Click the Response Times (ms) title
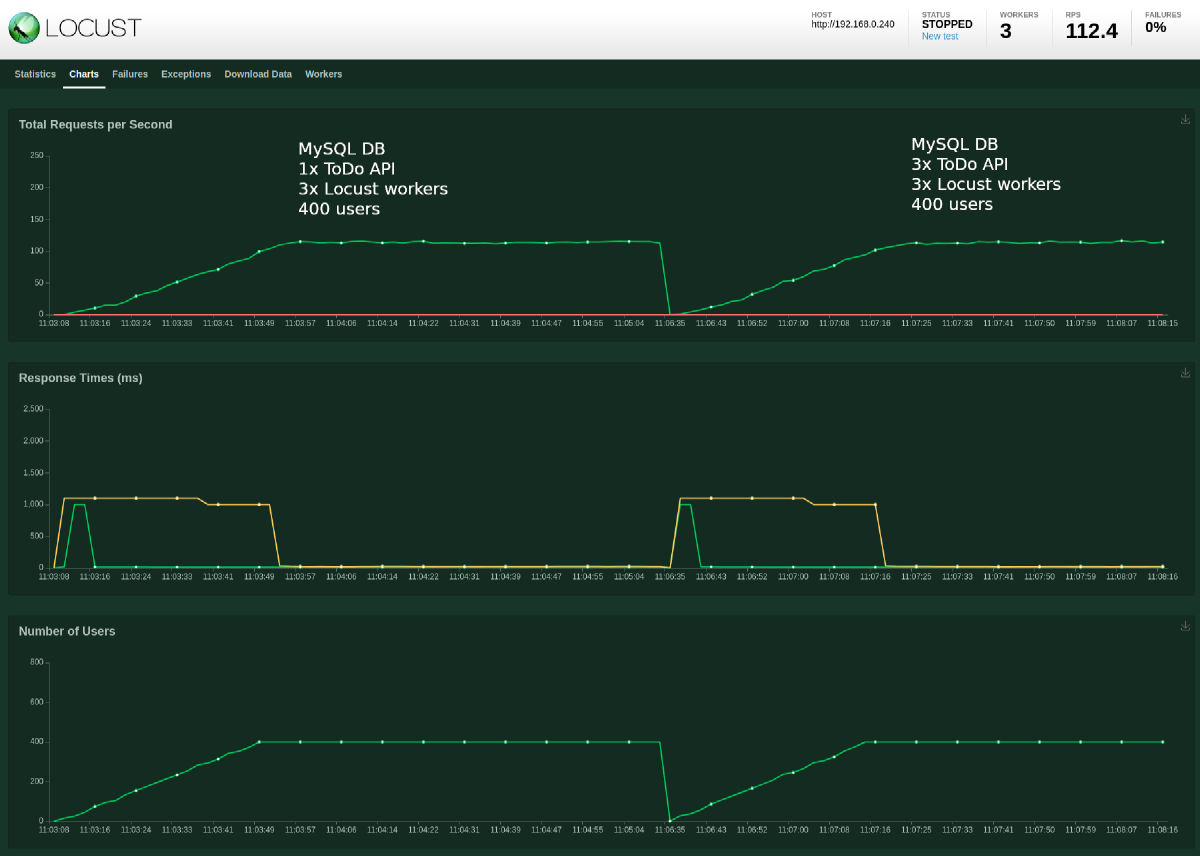 [x=81, y=378]
